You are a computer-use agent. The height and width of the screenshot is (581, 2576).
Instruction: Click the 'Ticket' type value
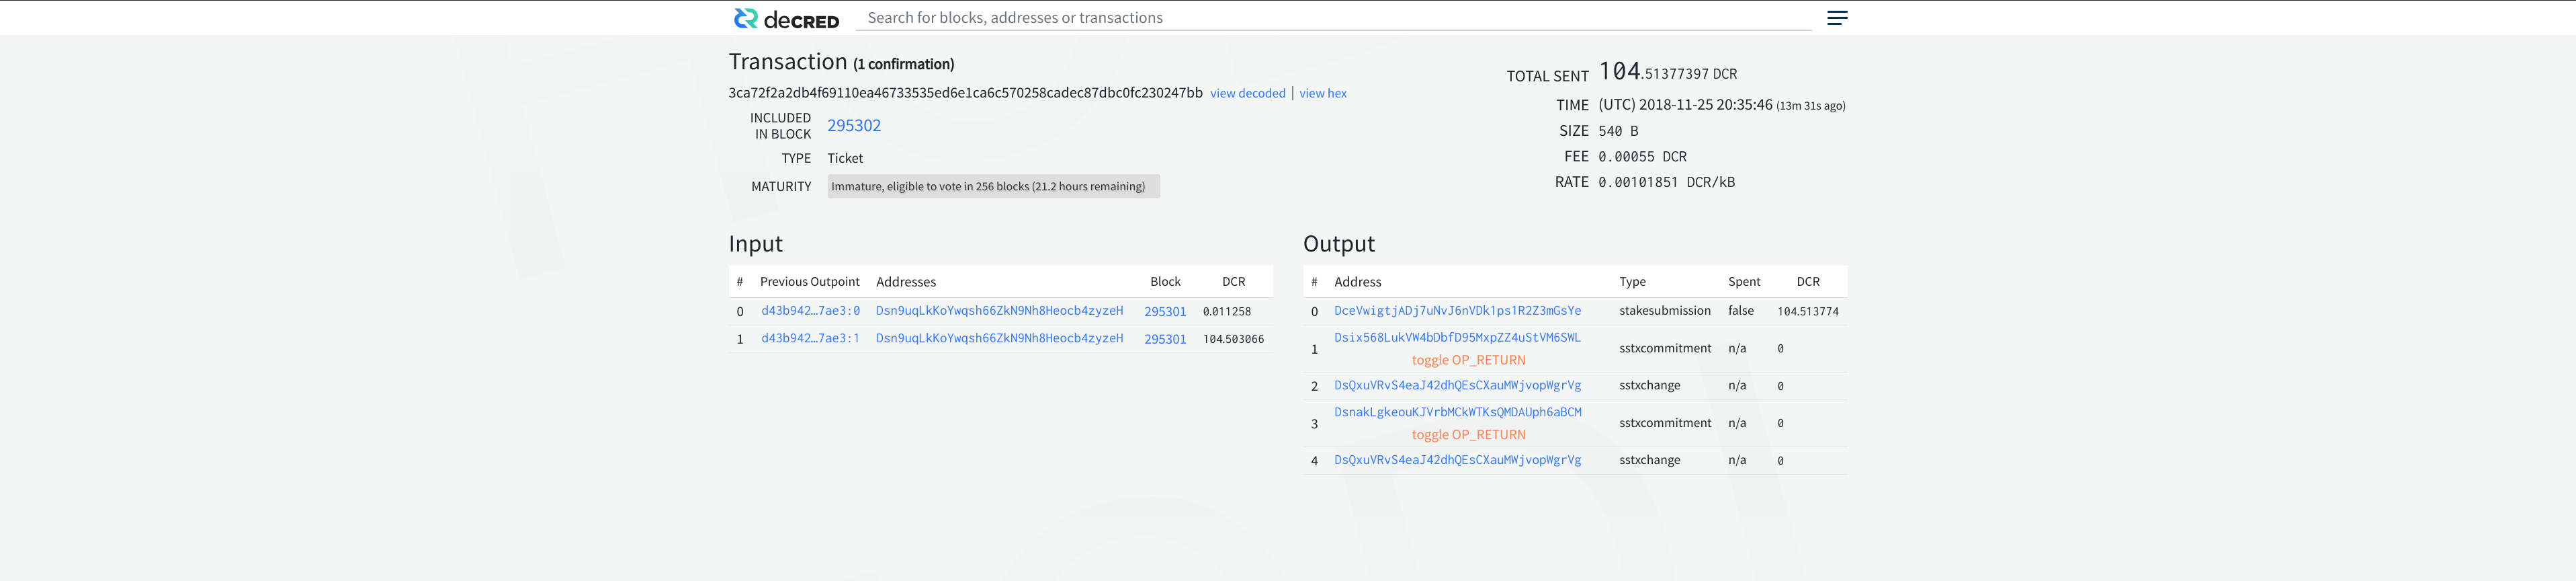coord(844,158)
